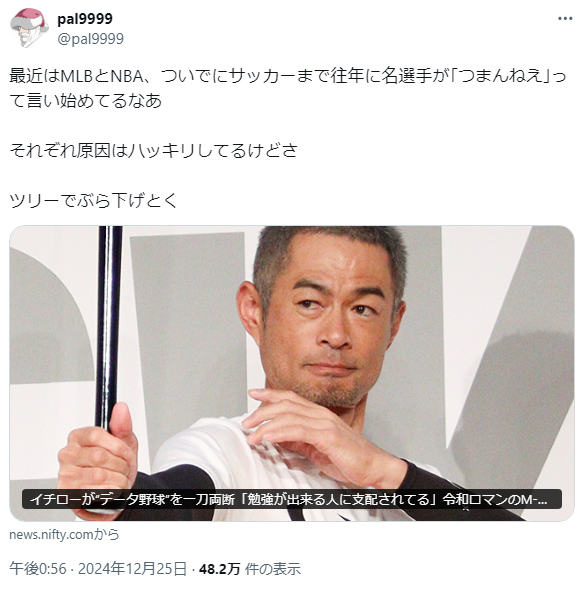The height and width of the screenshot is (592, 585).
Task: Click the 2024年12月25日 date
Action: [132, 568]
